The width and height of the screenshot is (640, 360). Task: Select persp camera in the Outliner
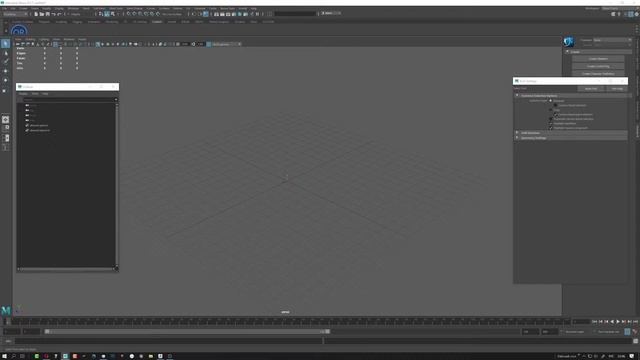tap(32, 105)
